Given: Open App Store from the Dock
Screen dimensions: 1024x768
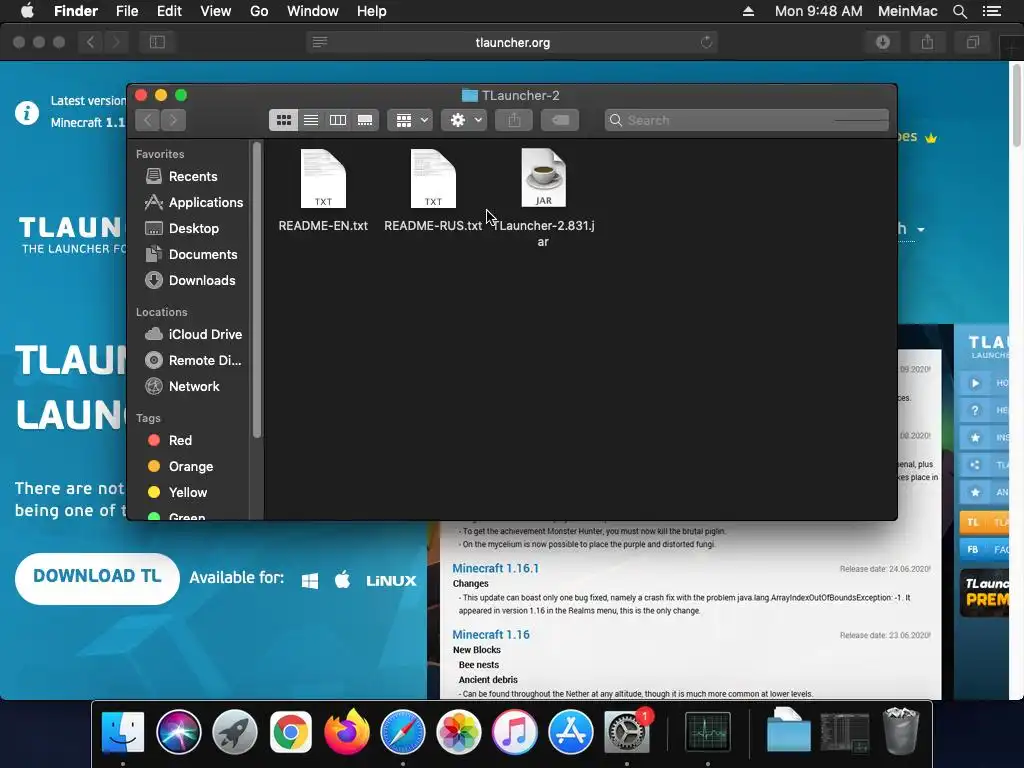Looking at the screenshot, I should tap(571, 731).
